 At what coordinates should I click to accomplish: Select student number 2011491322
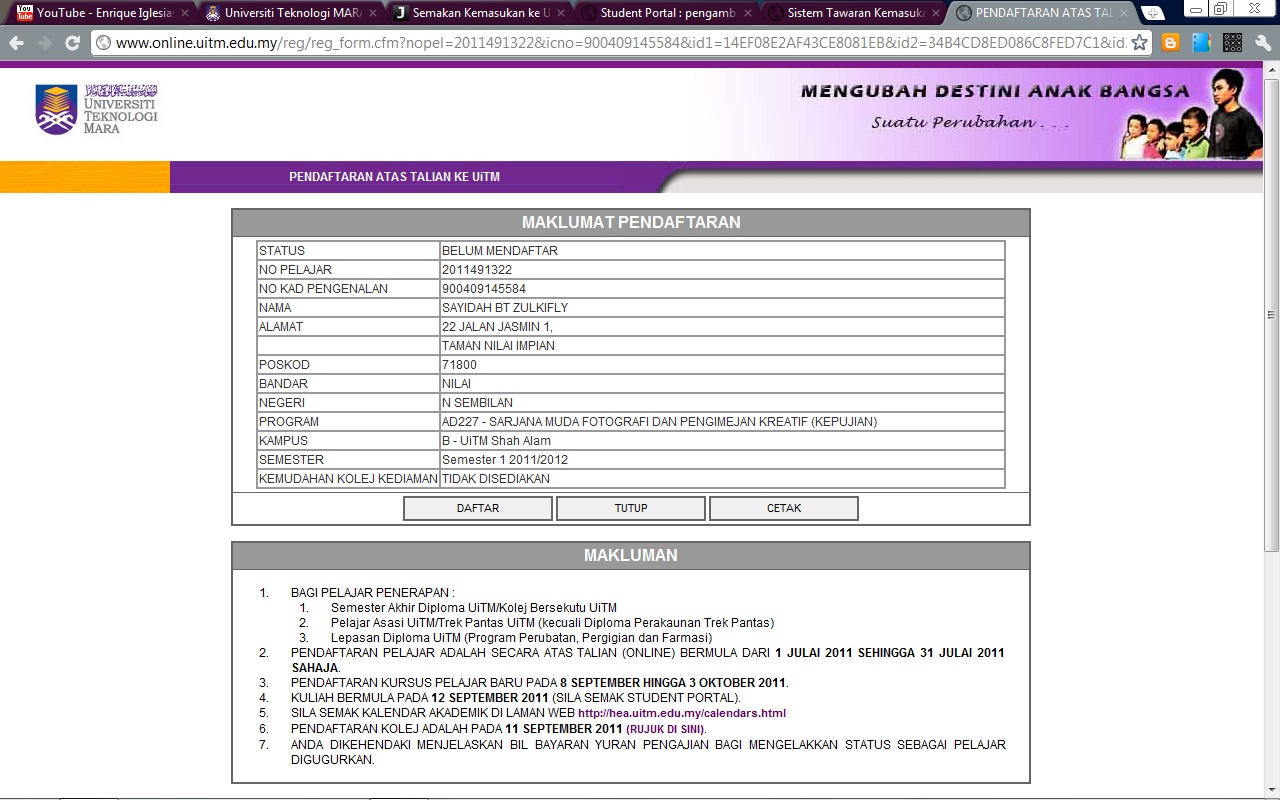(x=476, y=270)
